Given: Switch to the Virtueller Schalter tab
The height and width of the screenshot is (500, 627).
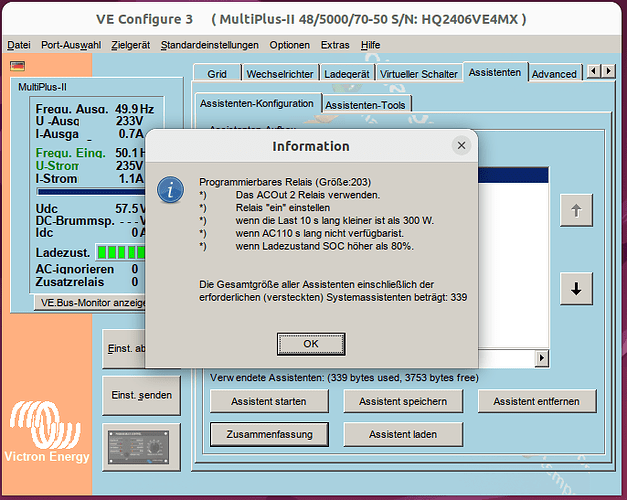Looking at the screenshot, I should pos(419,74).
